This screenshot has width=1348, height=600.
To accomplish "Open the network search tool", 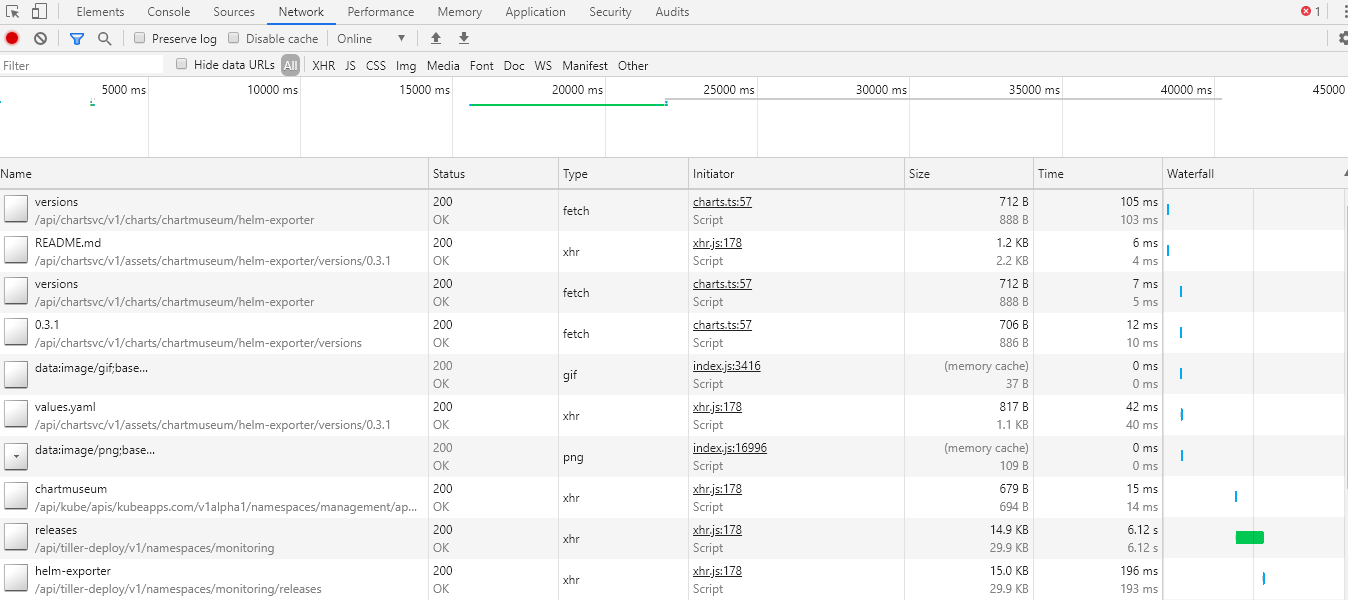I will pyautogui.click(x=105, y=38).
